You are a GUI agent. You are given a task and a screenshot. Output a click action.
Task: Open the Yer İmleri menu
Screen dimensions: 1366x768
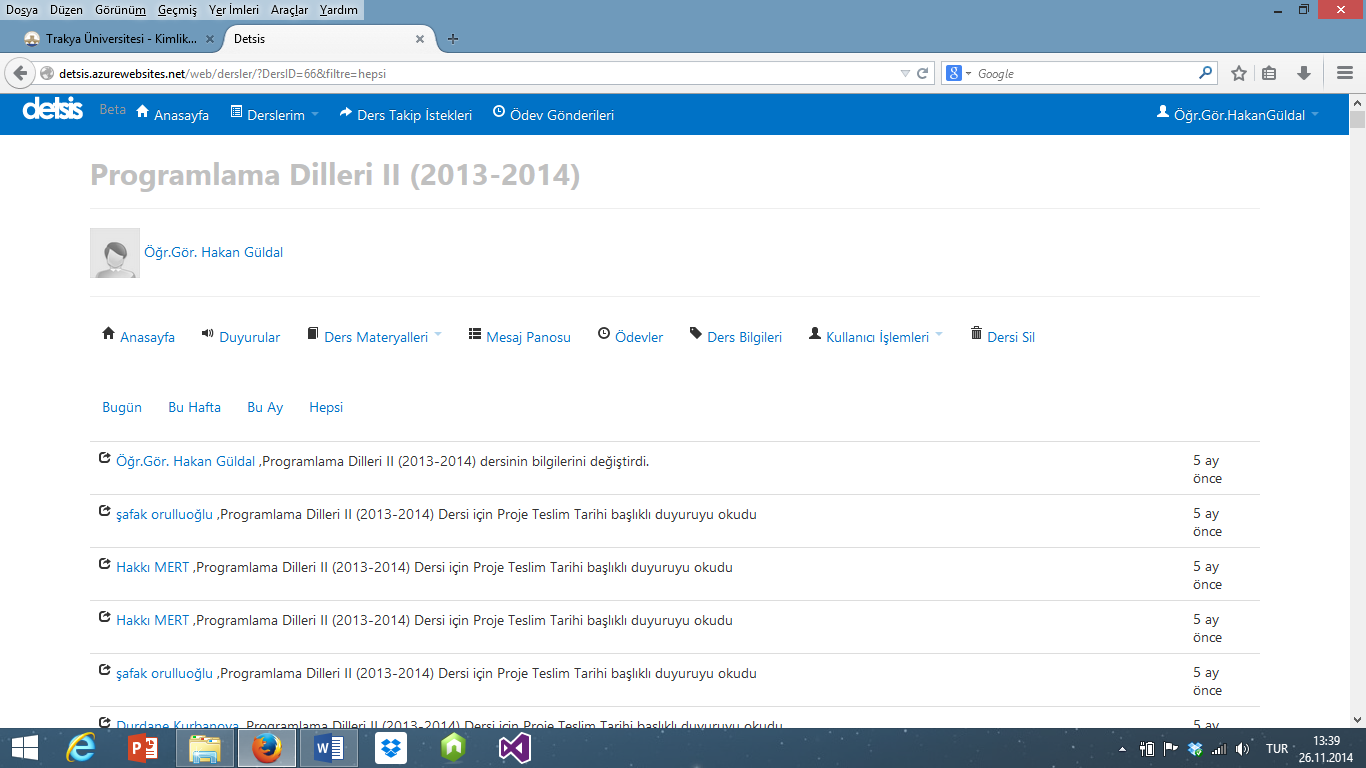(234, 10)
